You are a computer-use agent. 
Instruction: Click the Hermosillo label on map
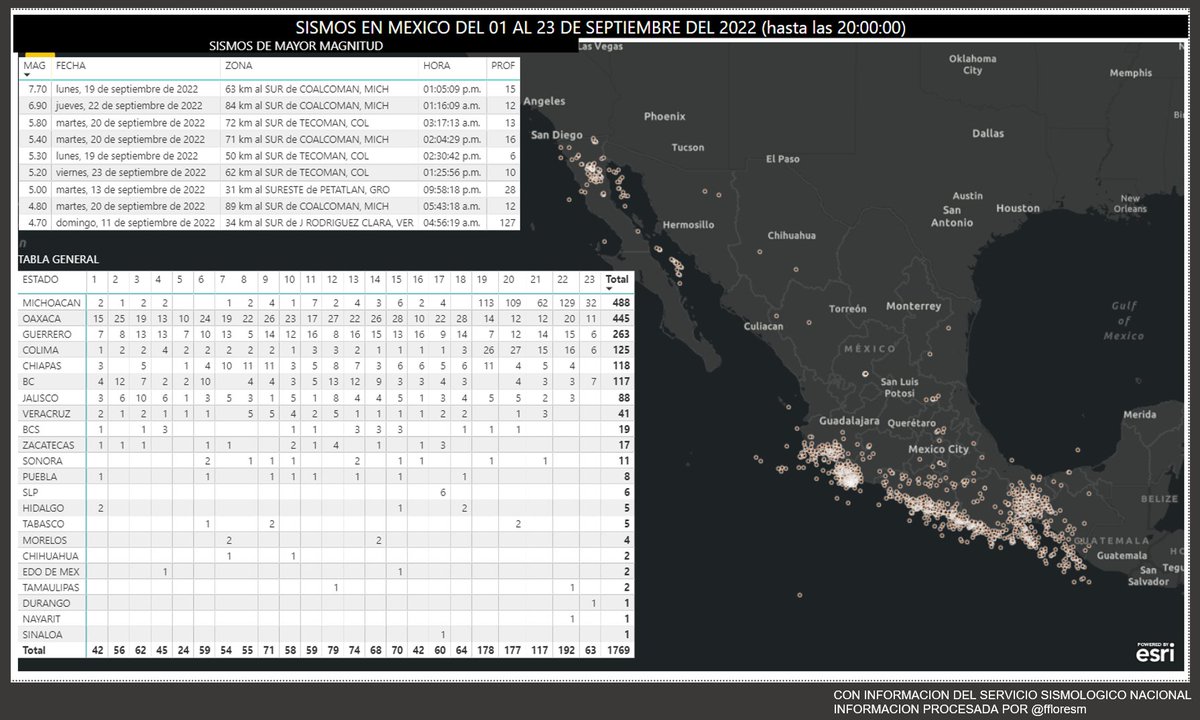coord(688,224)
